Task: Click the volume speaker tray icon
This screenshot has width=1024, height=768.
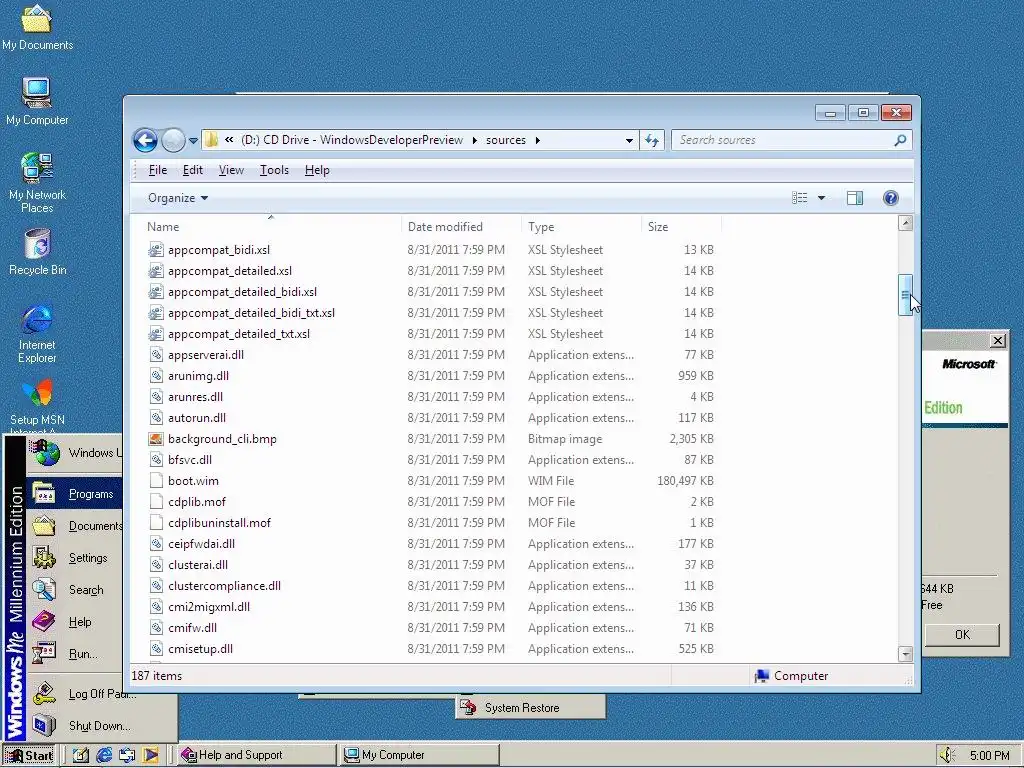Action: click(948, 756)
